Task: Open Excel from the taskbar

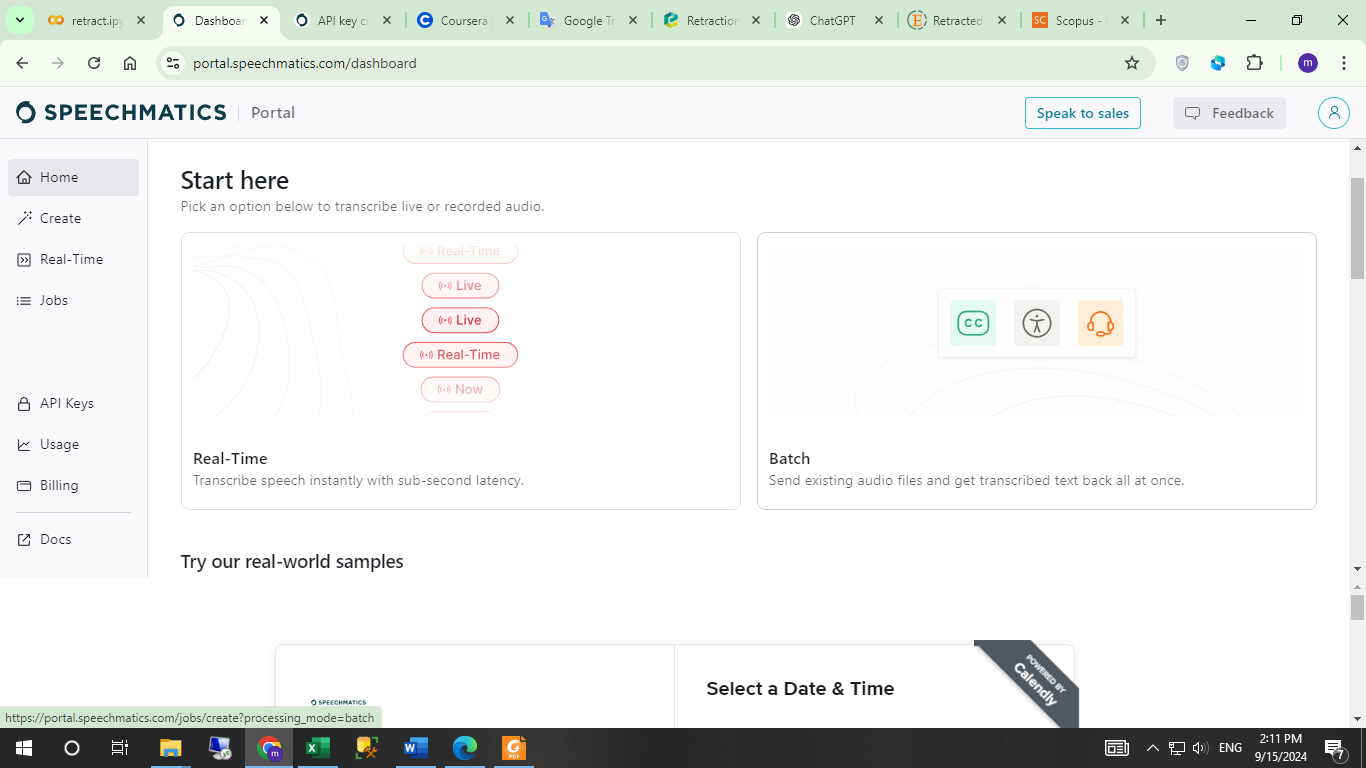Action: click(x=317, y=748)
